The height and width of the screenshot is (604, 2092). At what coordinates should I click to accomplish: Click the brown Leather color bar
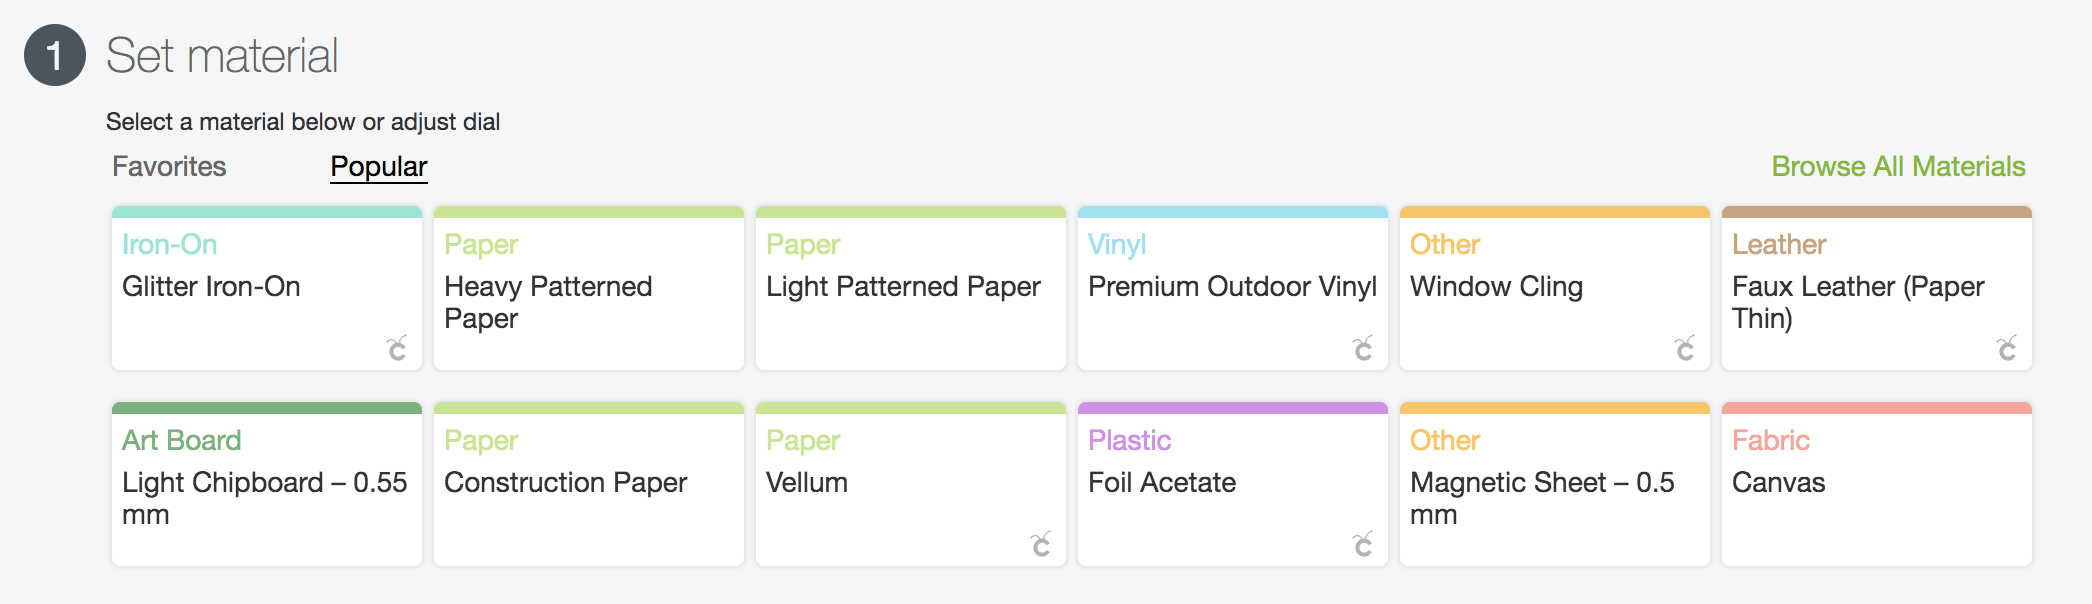pyautogui.click(x=1876, y=212)
